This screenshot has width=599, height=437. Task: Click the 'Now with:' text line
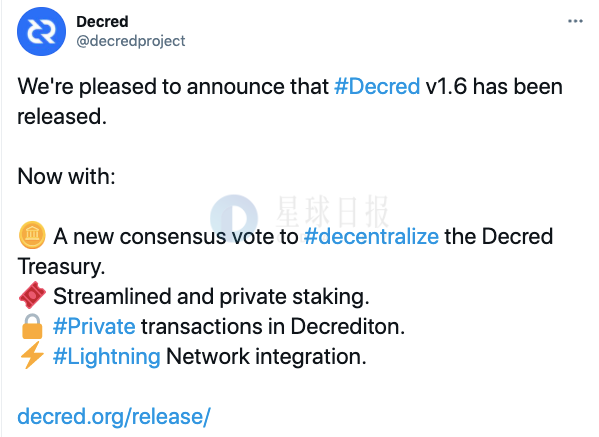click(x=66, y=176)
